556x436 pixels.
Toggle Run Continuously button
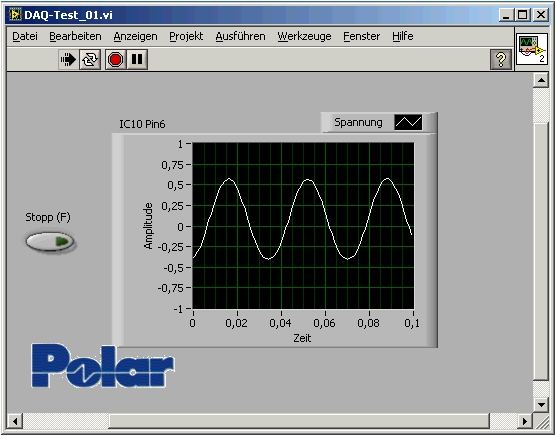[x=90, y=59]
